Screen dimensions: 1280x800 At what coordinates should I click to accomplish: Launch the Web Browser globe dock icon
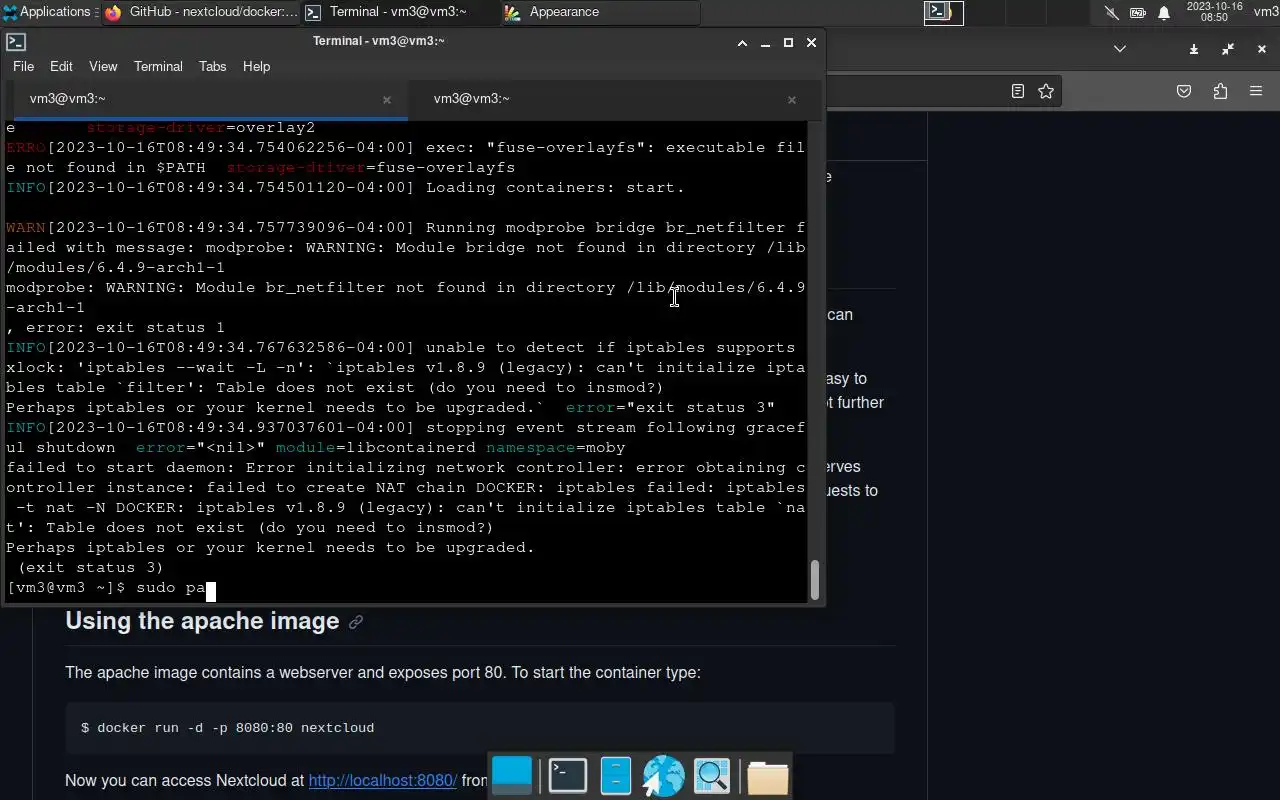[x=662, y=776]
